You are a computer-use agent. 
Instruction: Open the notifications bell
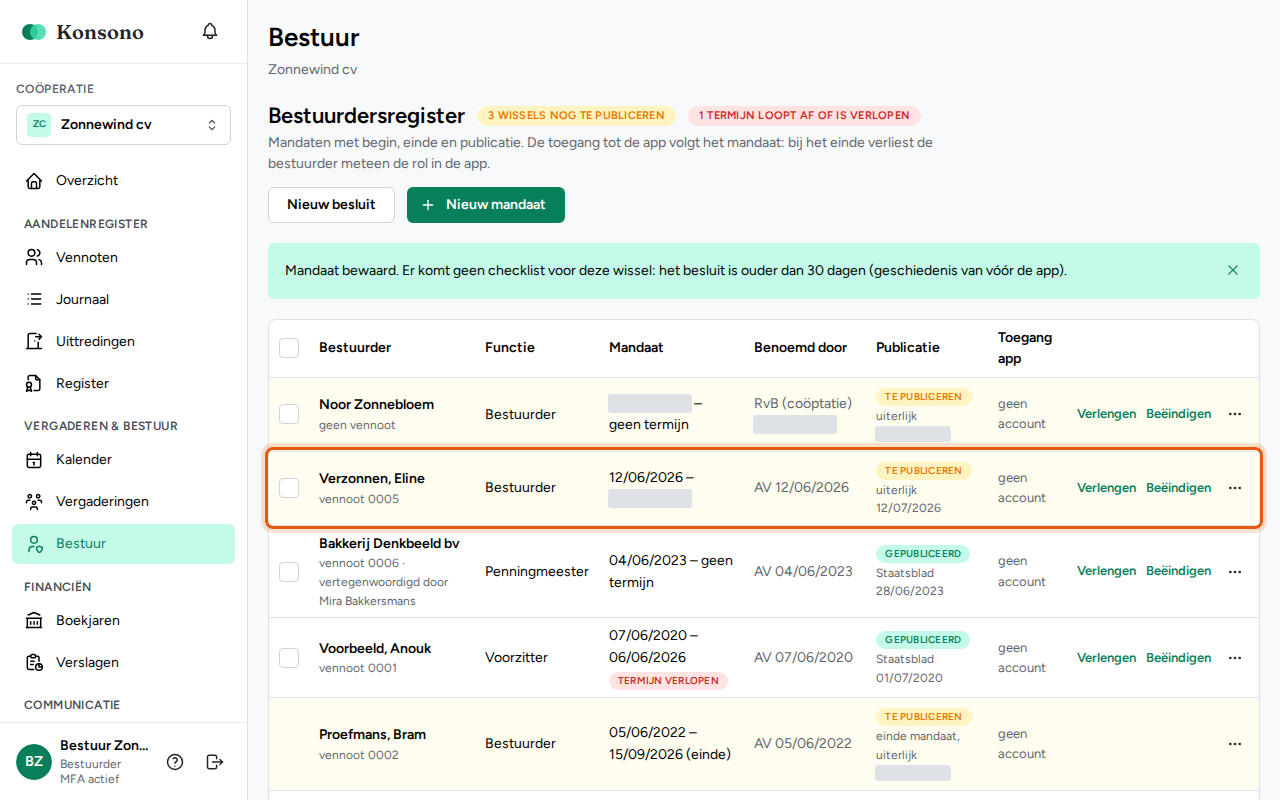pyautogui.click(x=210, y=31)
